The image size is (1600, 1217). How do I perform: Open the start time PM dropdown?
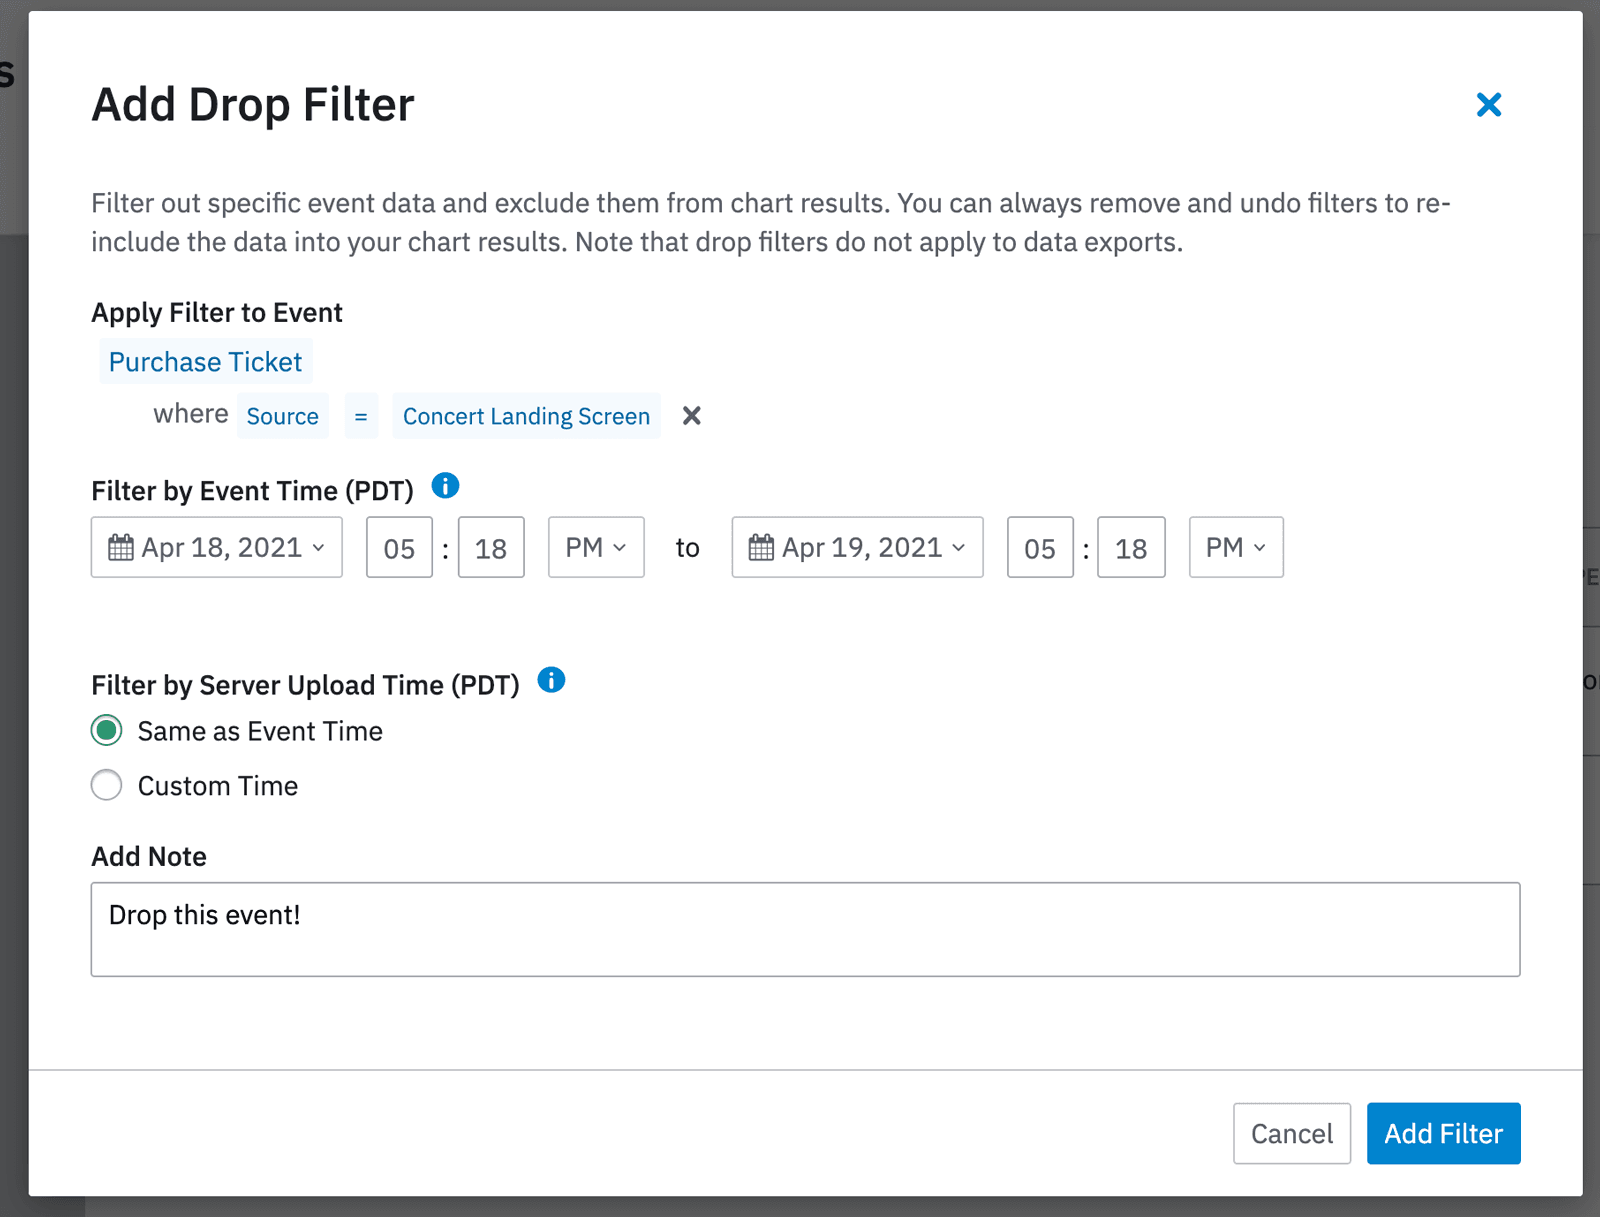coord(596,548)
